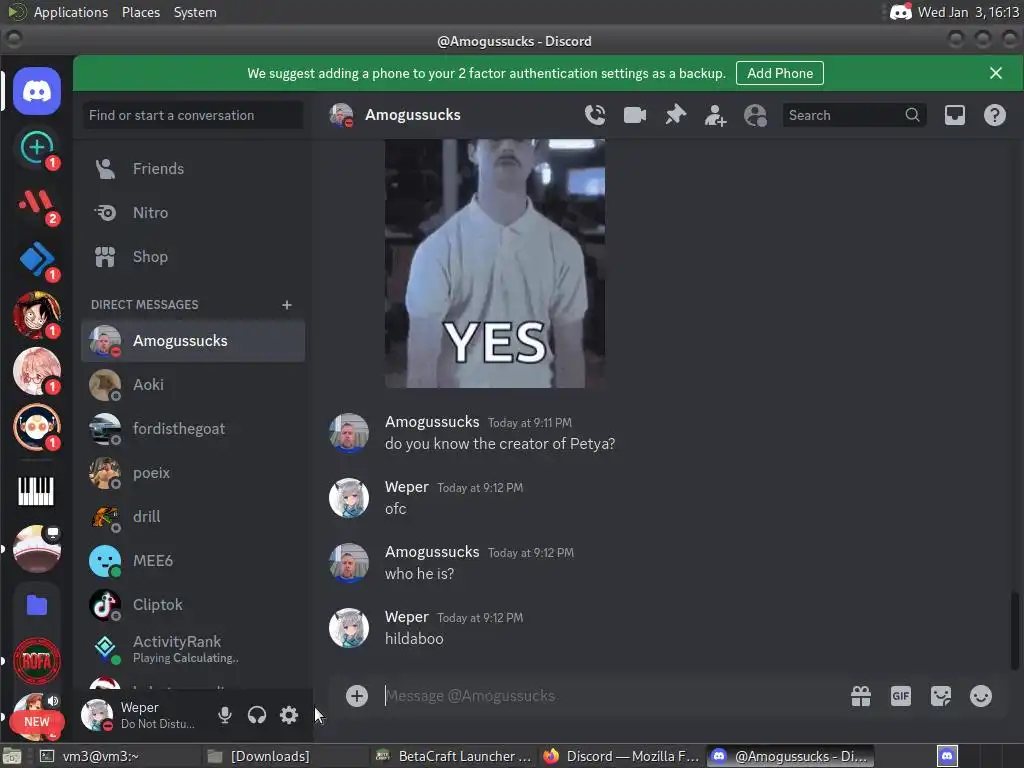Open the Places menu

click(140, 12)
